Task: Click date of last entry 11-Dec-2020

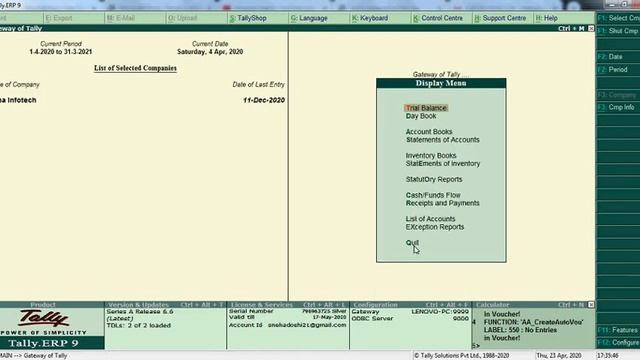Action: tap(264, 100)
